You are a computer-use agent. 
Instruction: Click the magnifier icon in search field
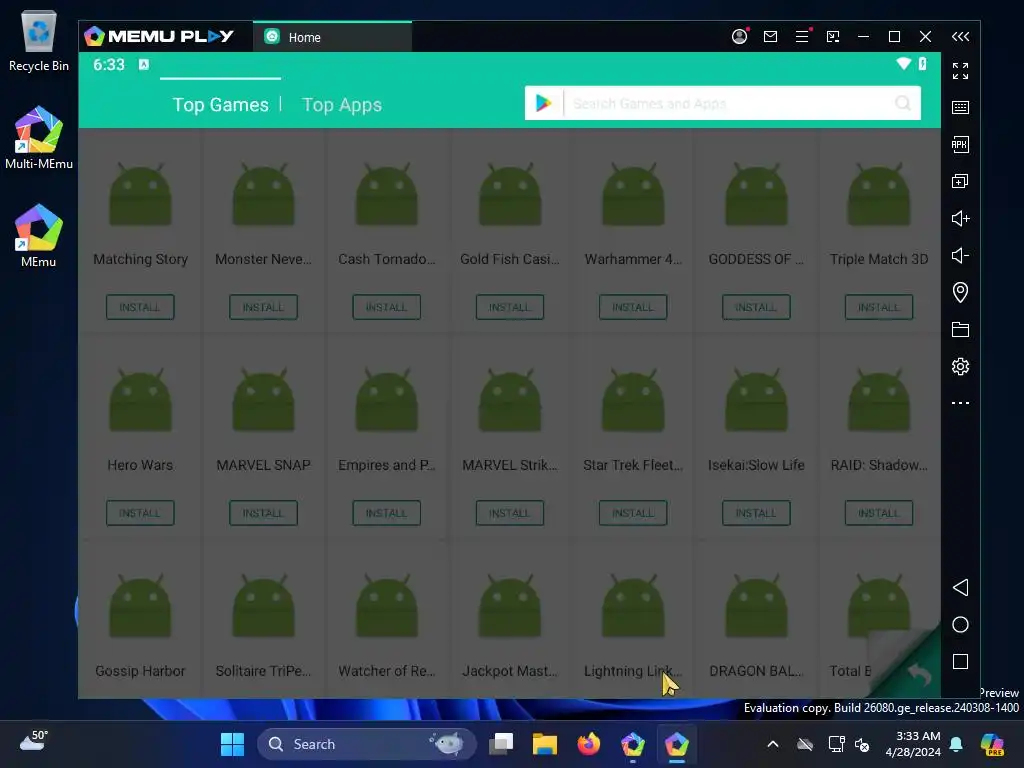903,103
